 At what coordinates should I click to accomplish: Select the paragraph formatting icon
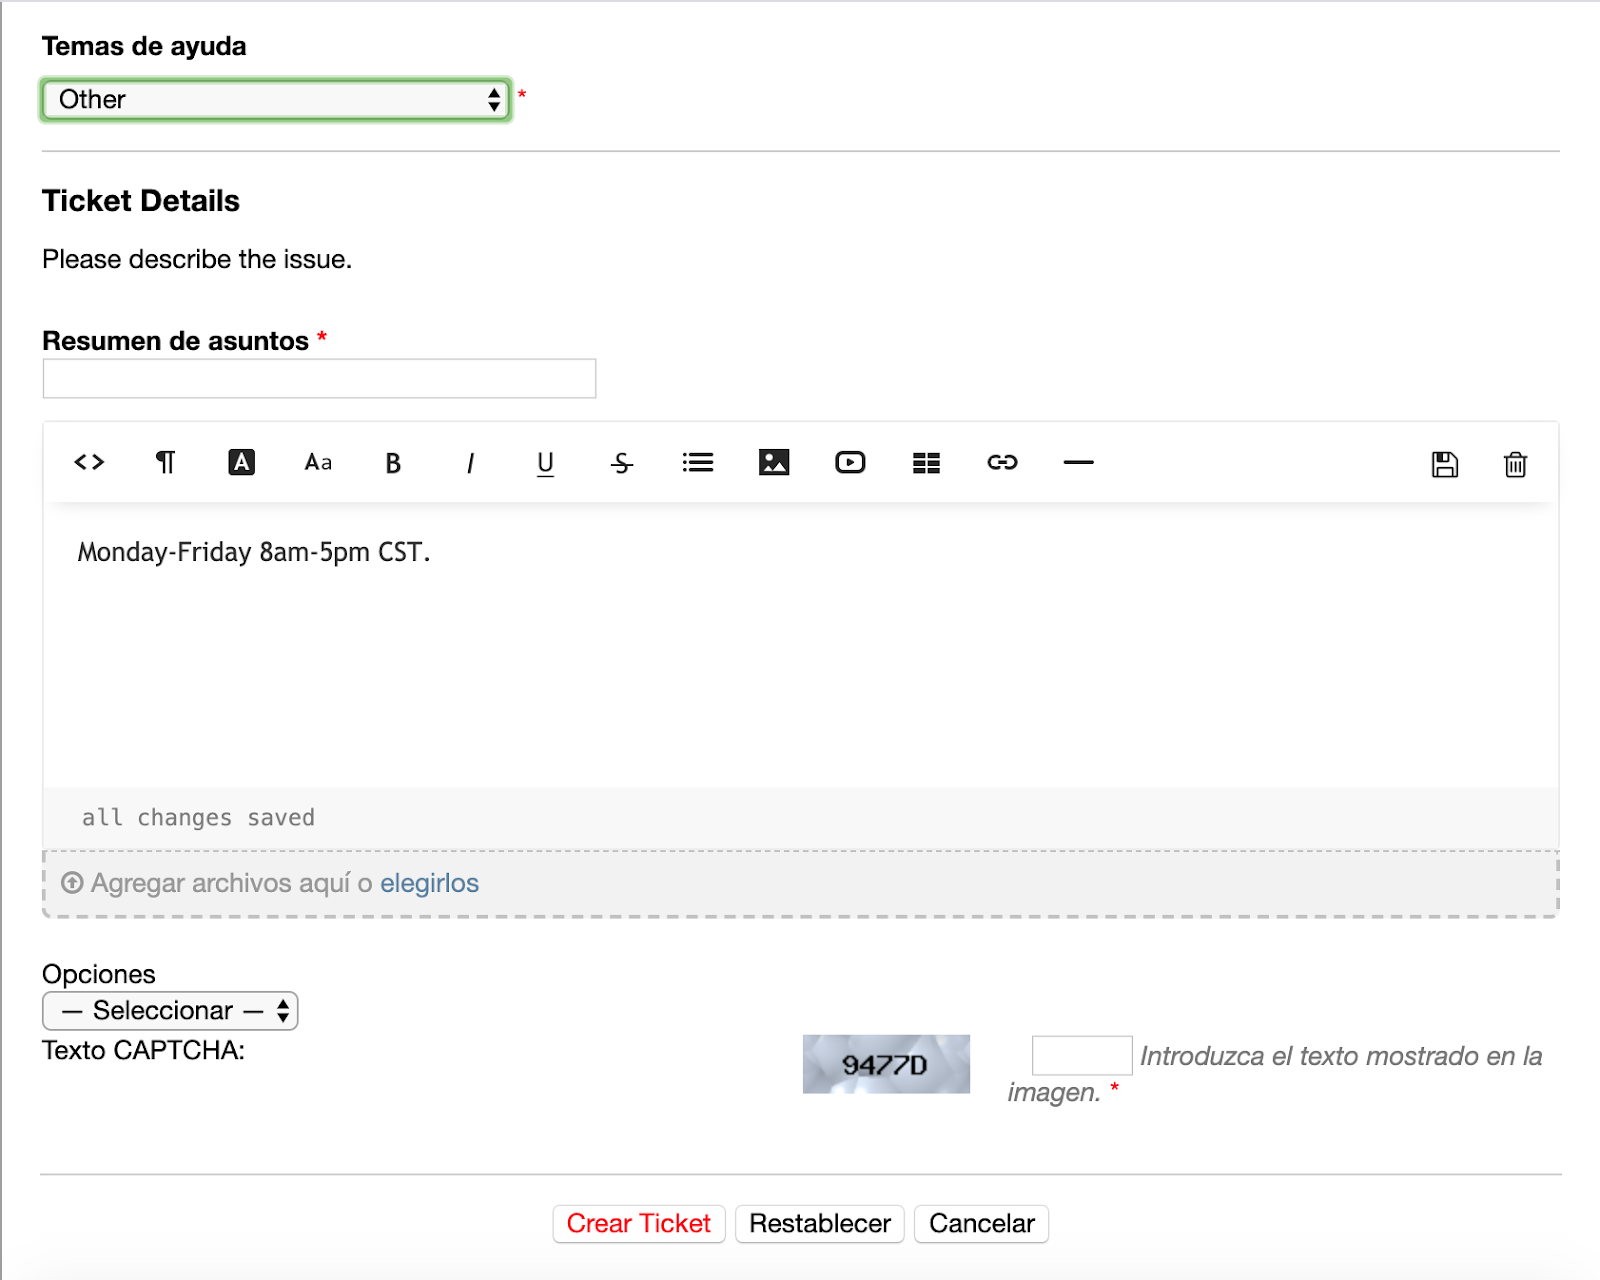165,462
